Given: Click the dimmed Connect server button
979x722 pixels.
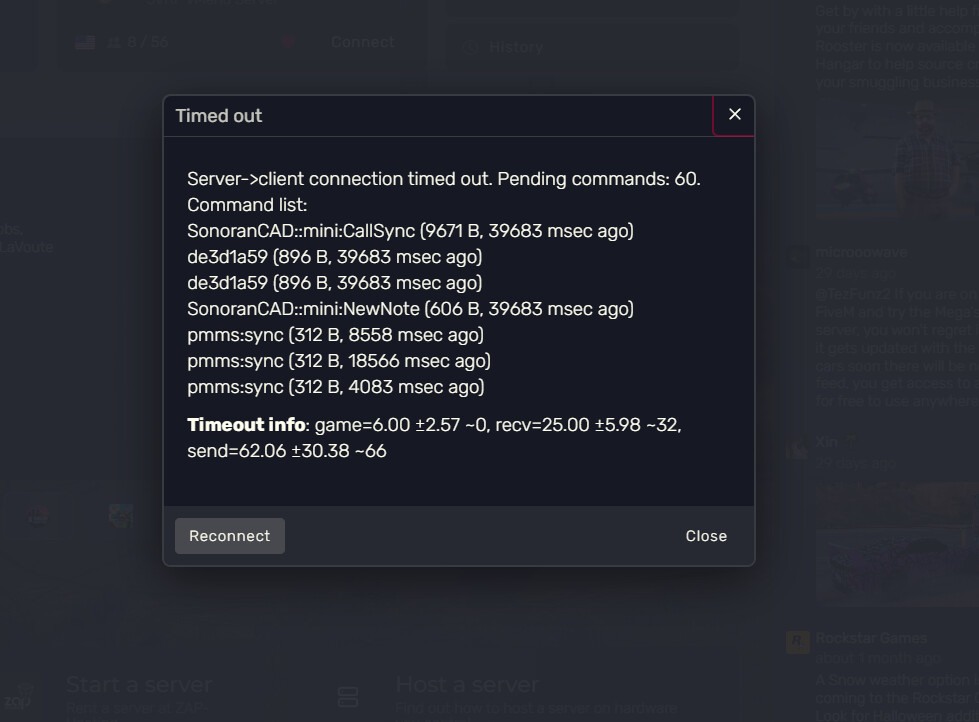Looking at the screenshot, I should point(362,42).
